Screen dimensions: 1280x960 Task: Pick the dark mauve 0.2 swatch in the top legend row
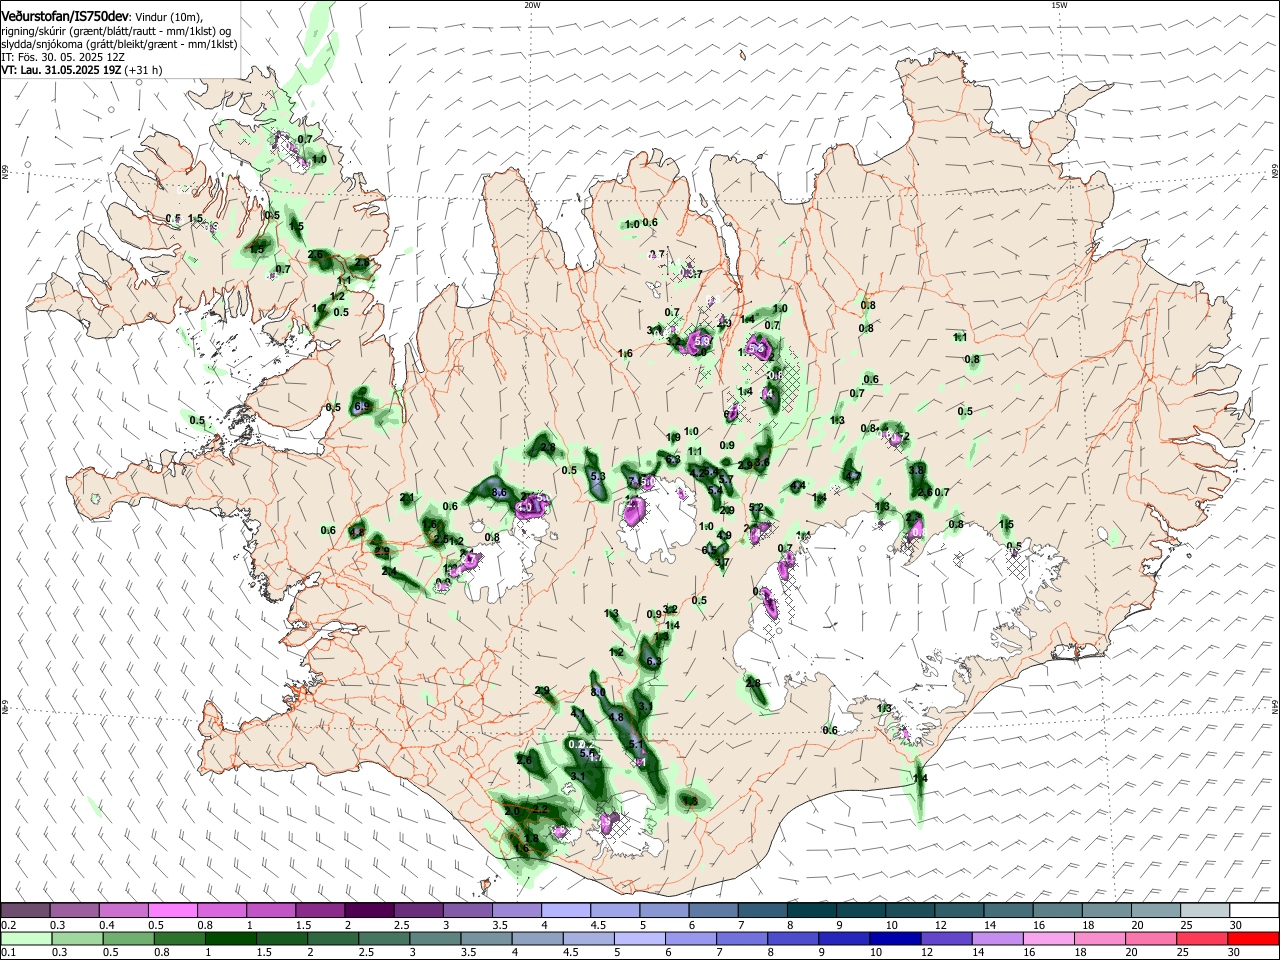pos(25,911)
